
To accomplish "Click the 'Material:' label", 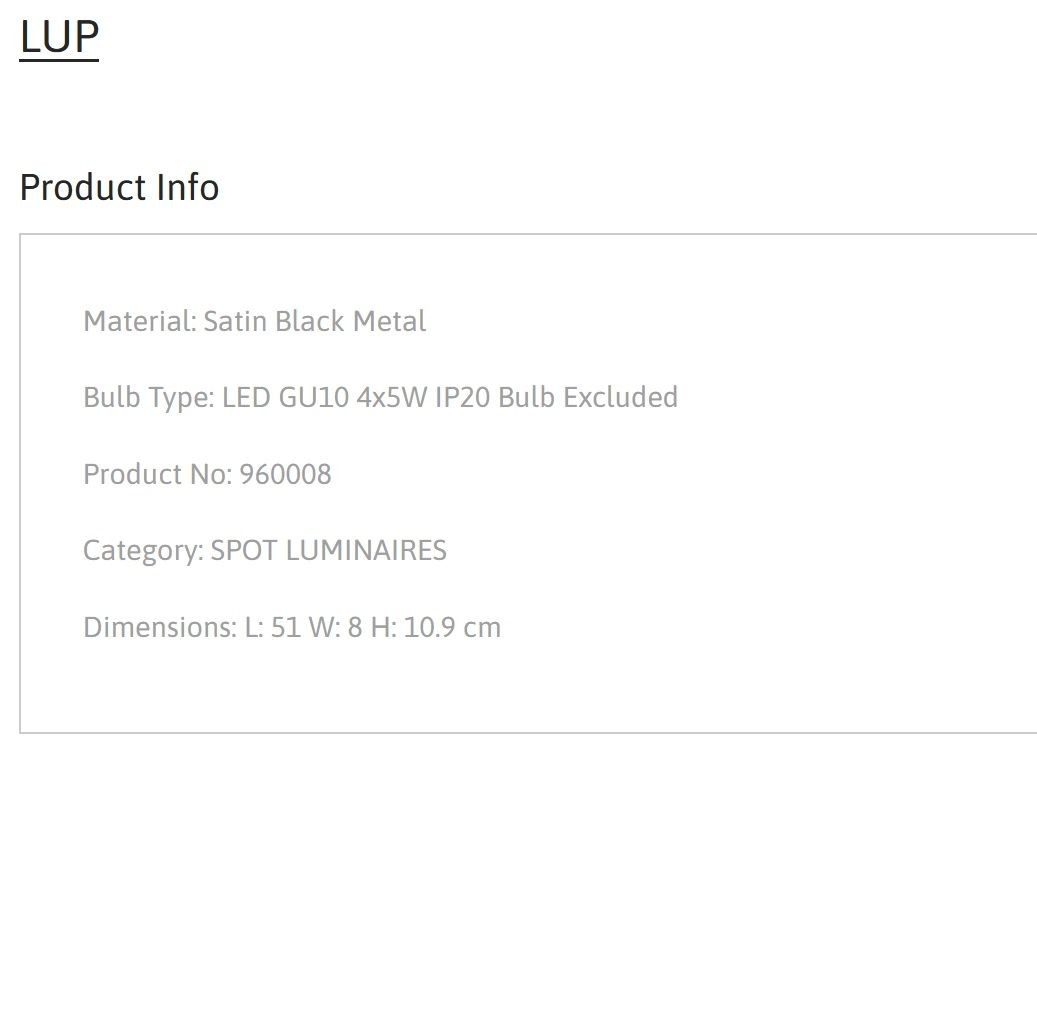I will coord(140,321).
